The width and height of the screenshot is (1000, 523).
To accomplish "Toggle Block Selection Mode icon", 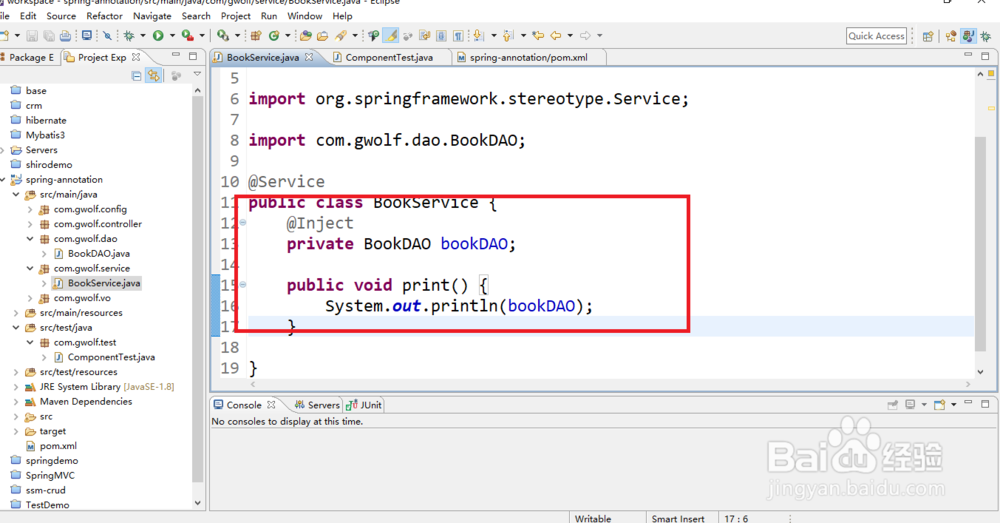I will coord(441,36).
